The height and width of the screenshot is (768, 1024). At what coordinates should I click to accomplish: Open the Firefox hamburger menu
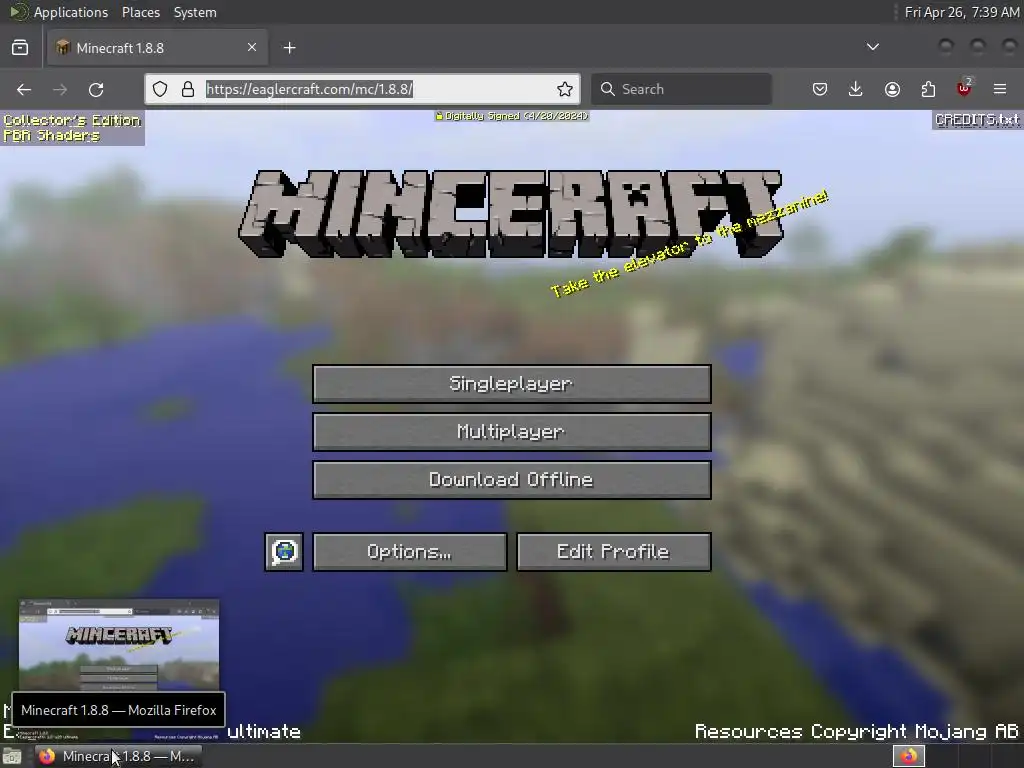click(x=1000, y=89)
